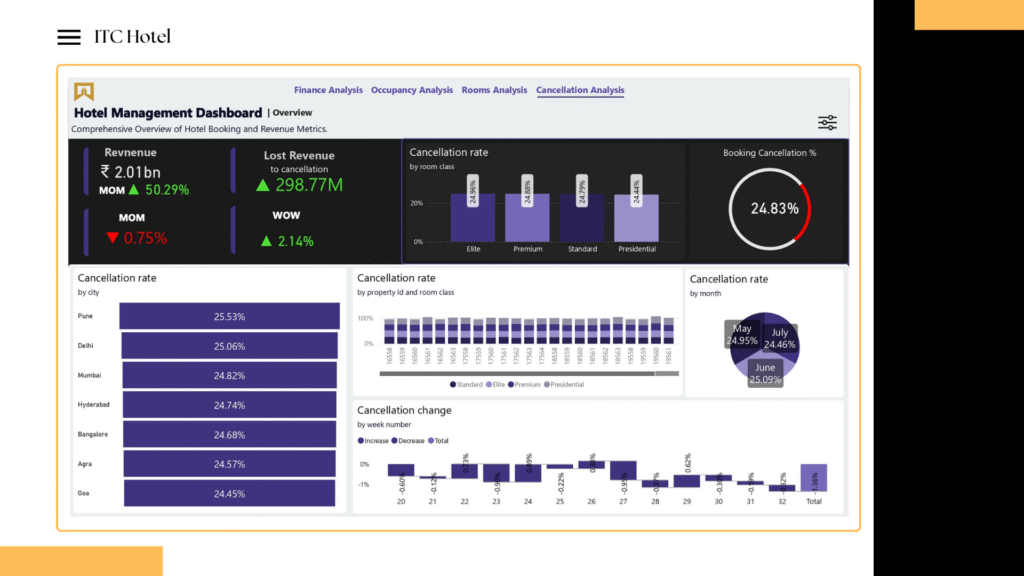Click the Goa bar at 24.45%
The height and width of the screenshot is (576, 1024).
click(x=229, y=493)
